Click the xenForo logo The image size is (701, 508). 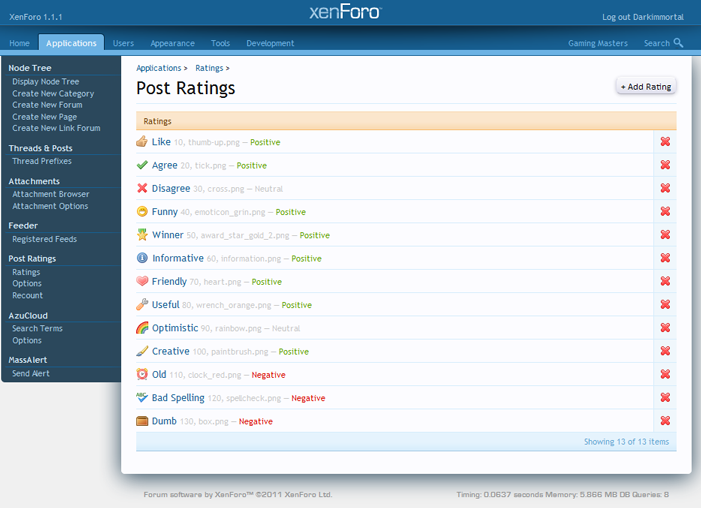coord(346,12)
